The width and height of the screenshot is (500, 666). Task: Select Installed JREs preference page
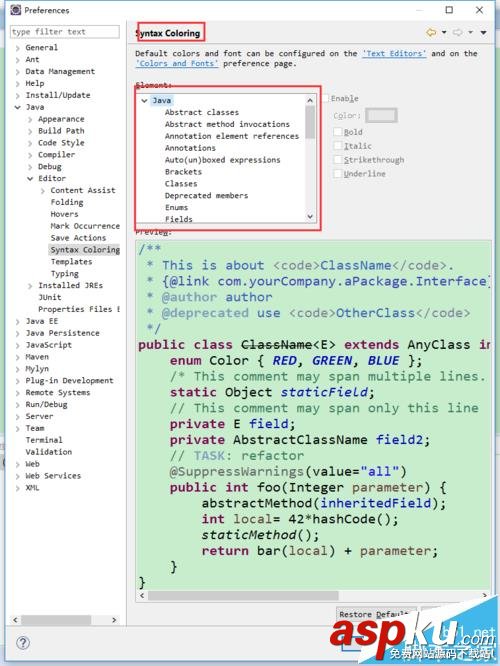pos(71,285)
